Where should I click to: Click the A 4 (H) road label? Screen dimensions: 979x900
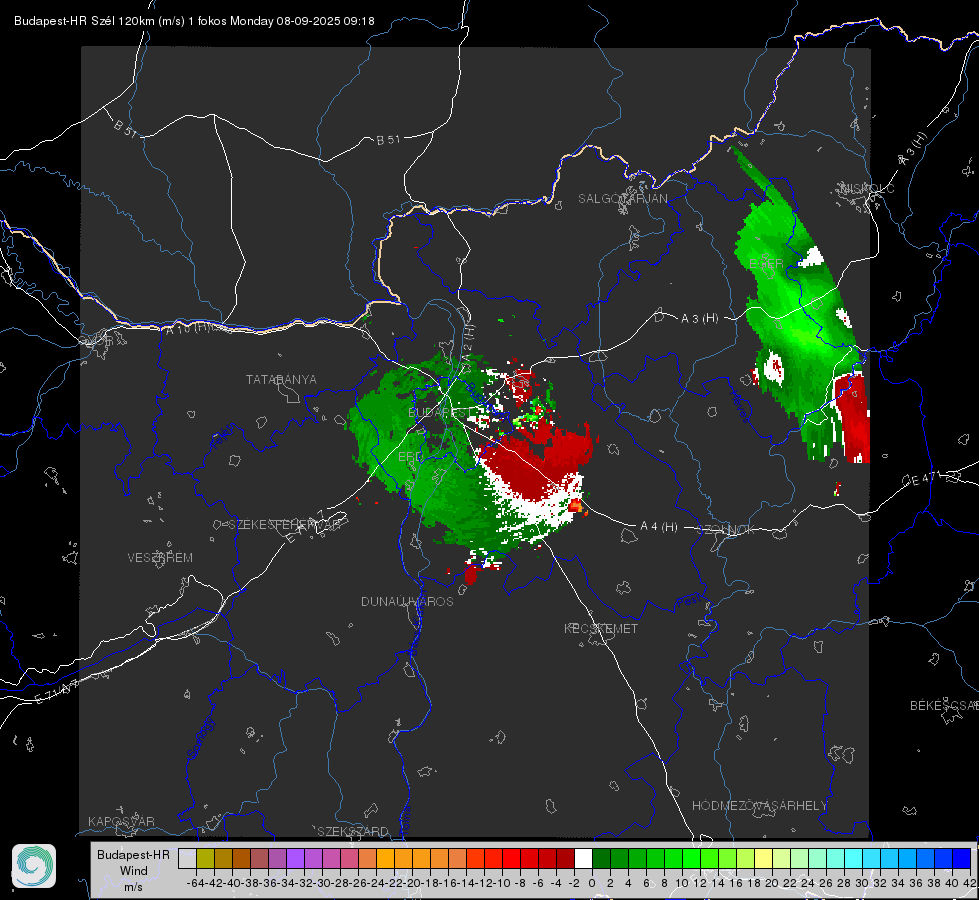click(x=659, y=527)
